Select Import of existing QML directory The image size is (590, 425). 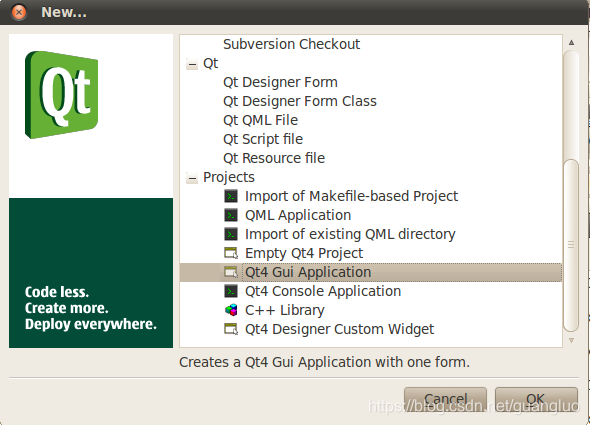pyautogui.click(x=350, y=234)
